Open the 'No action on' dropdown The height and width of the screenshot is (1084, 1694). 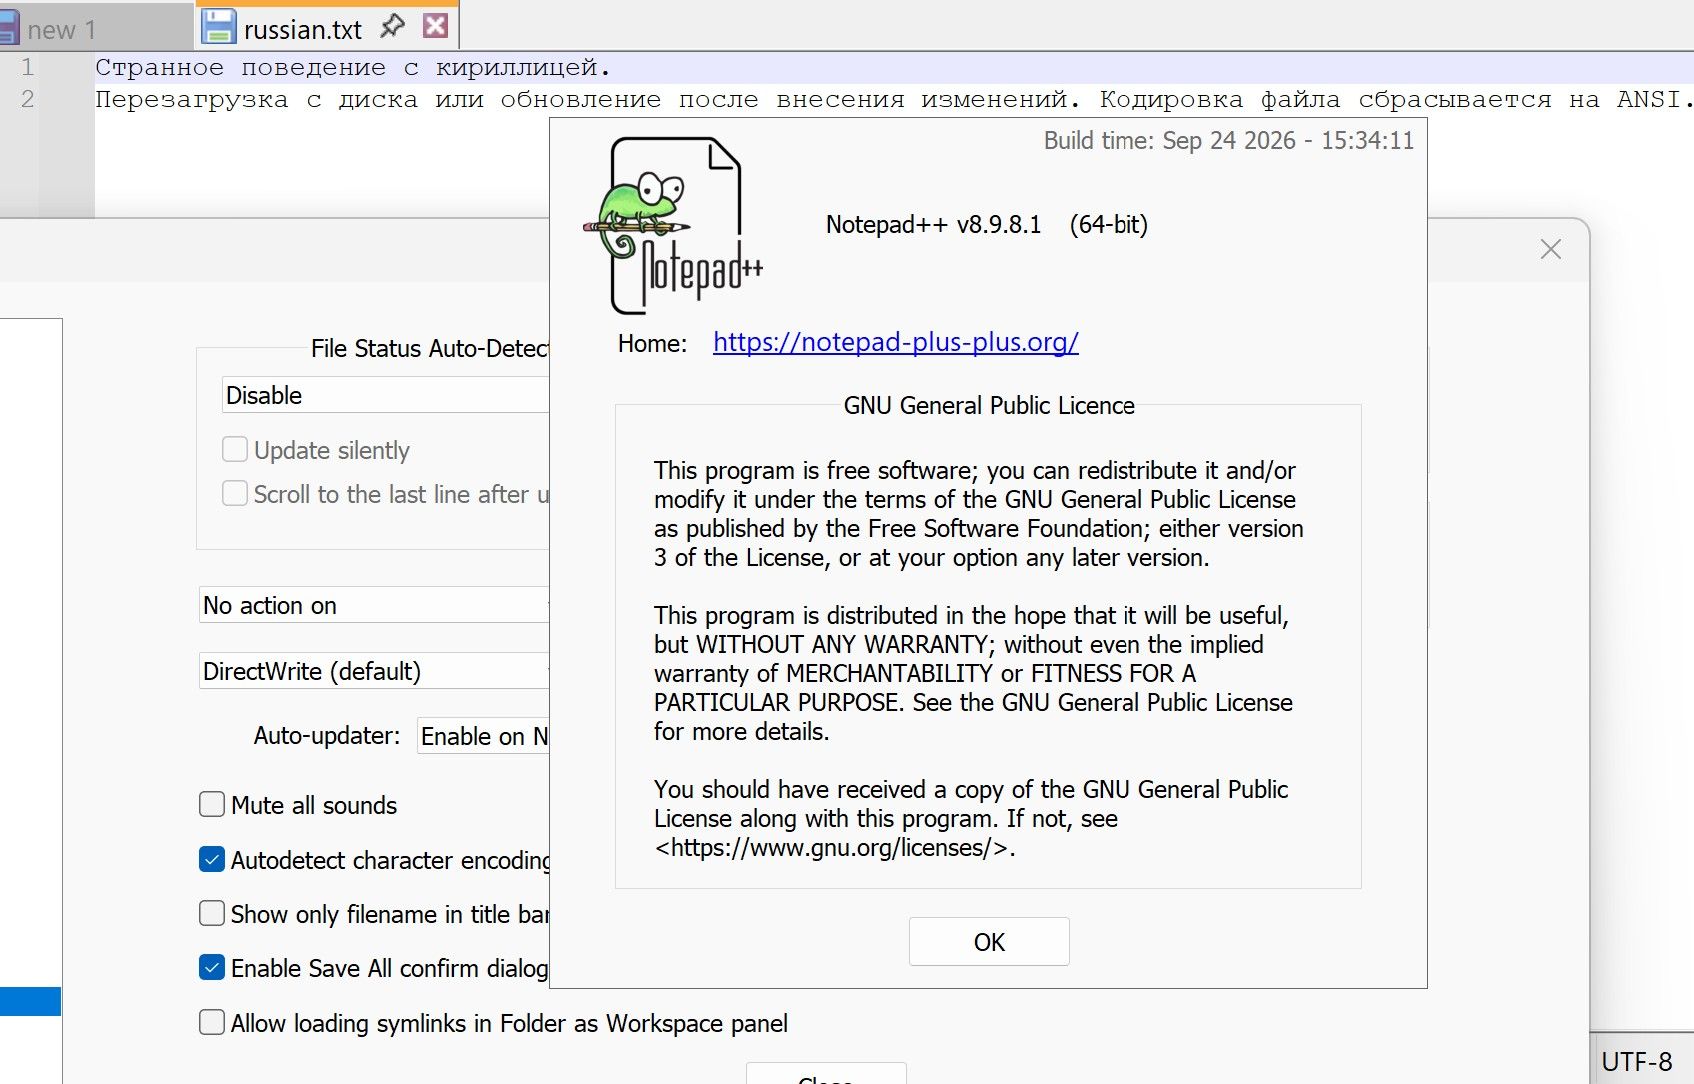tap(374, 605)
